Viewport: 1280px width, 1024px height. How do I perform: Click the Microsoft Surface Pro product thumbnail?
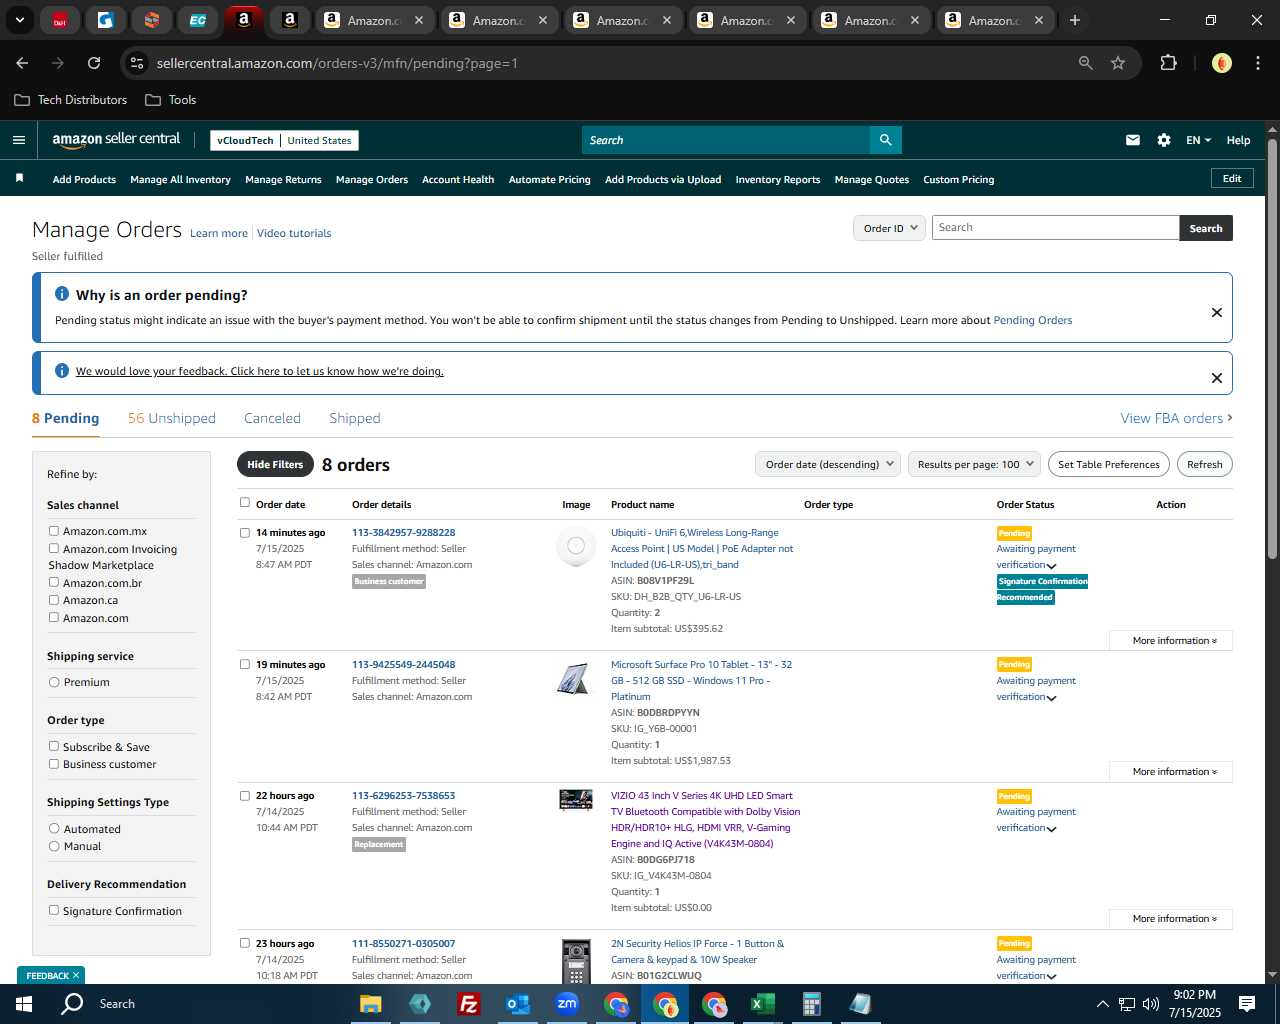(x=573, y=679)
